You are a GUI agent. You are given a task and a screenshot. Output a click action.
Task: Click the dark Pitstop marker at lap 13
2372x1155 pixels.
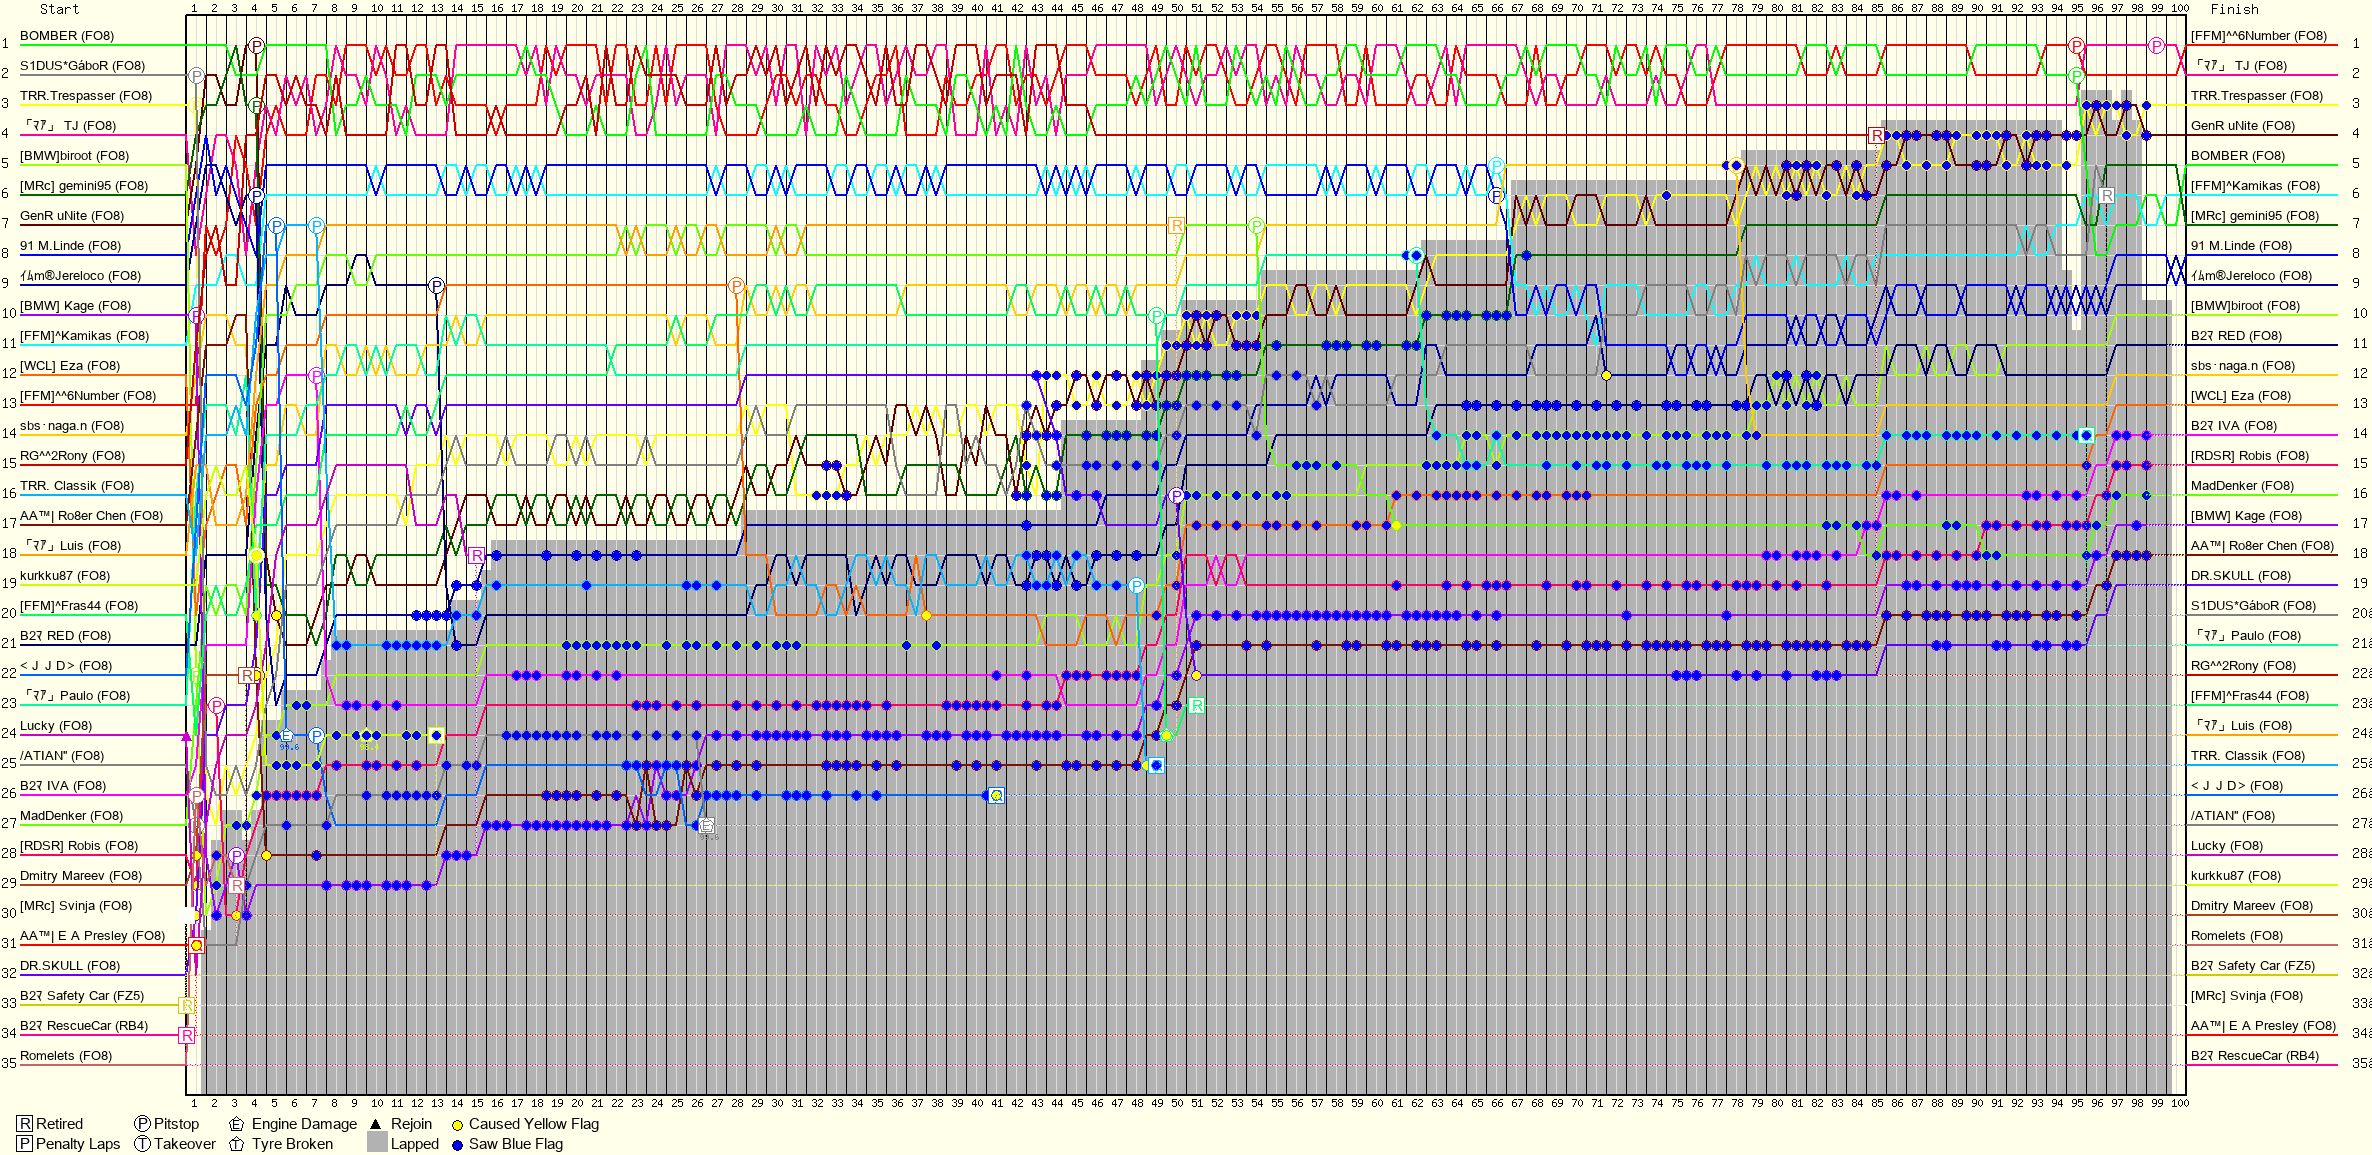[x=436, y=285]
